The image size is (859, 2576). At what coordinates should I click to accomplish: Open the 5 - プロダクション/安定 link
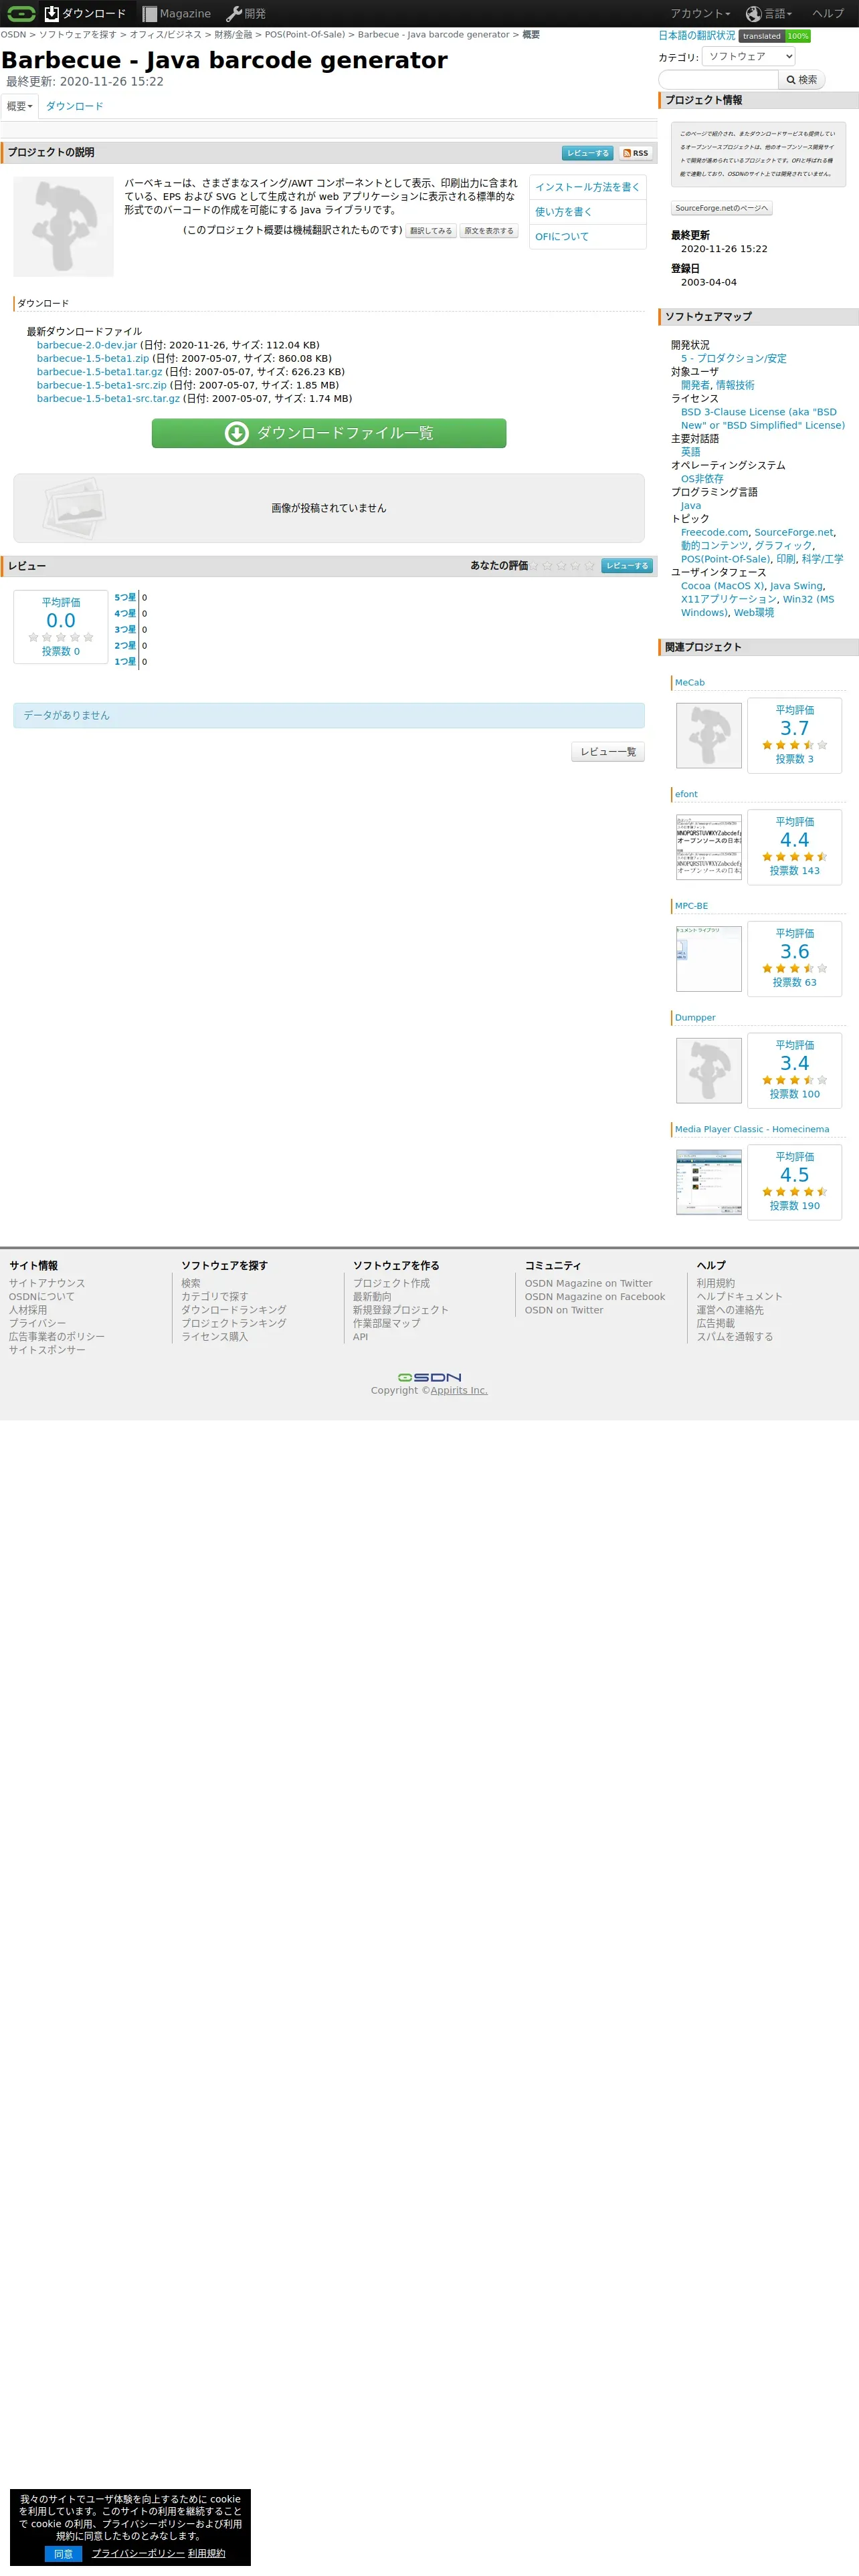[x=734, y=358]
